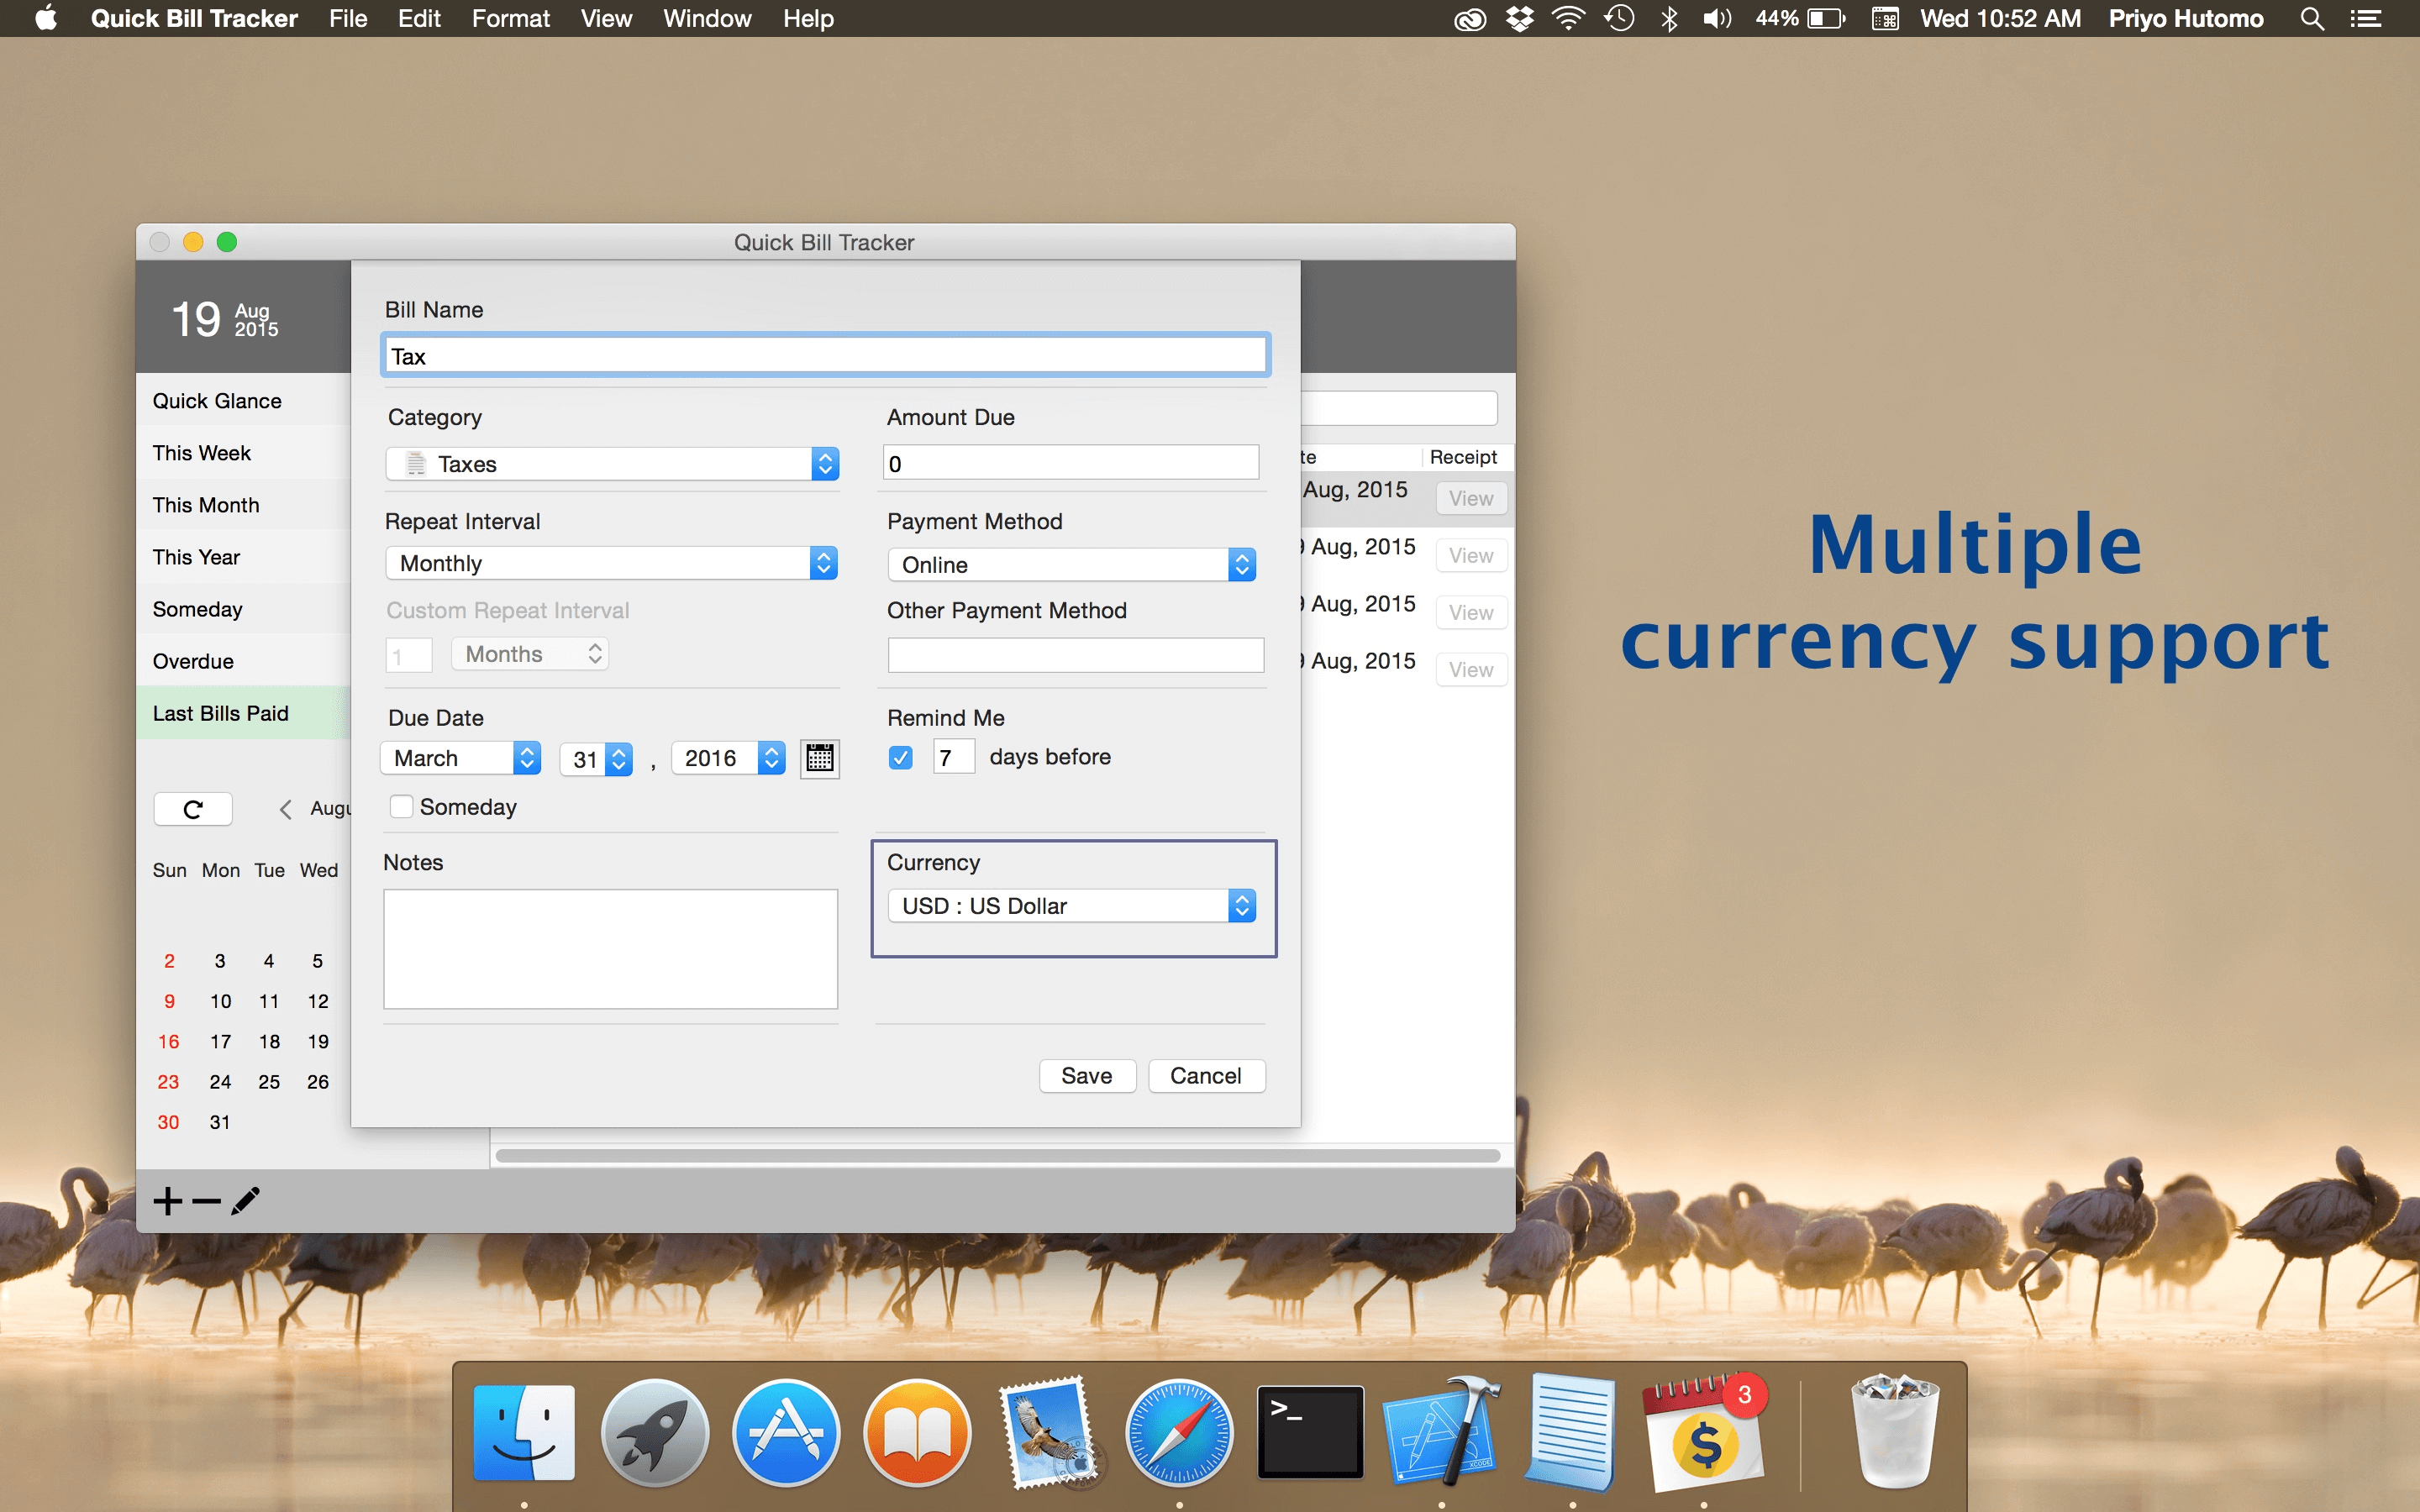Viewport: 2420px width, 1512px height.
Task: Open the calendar date picker icon
Action: (819, 758)
